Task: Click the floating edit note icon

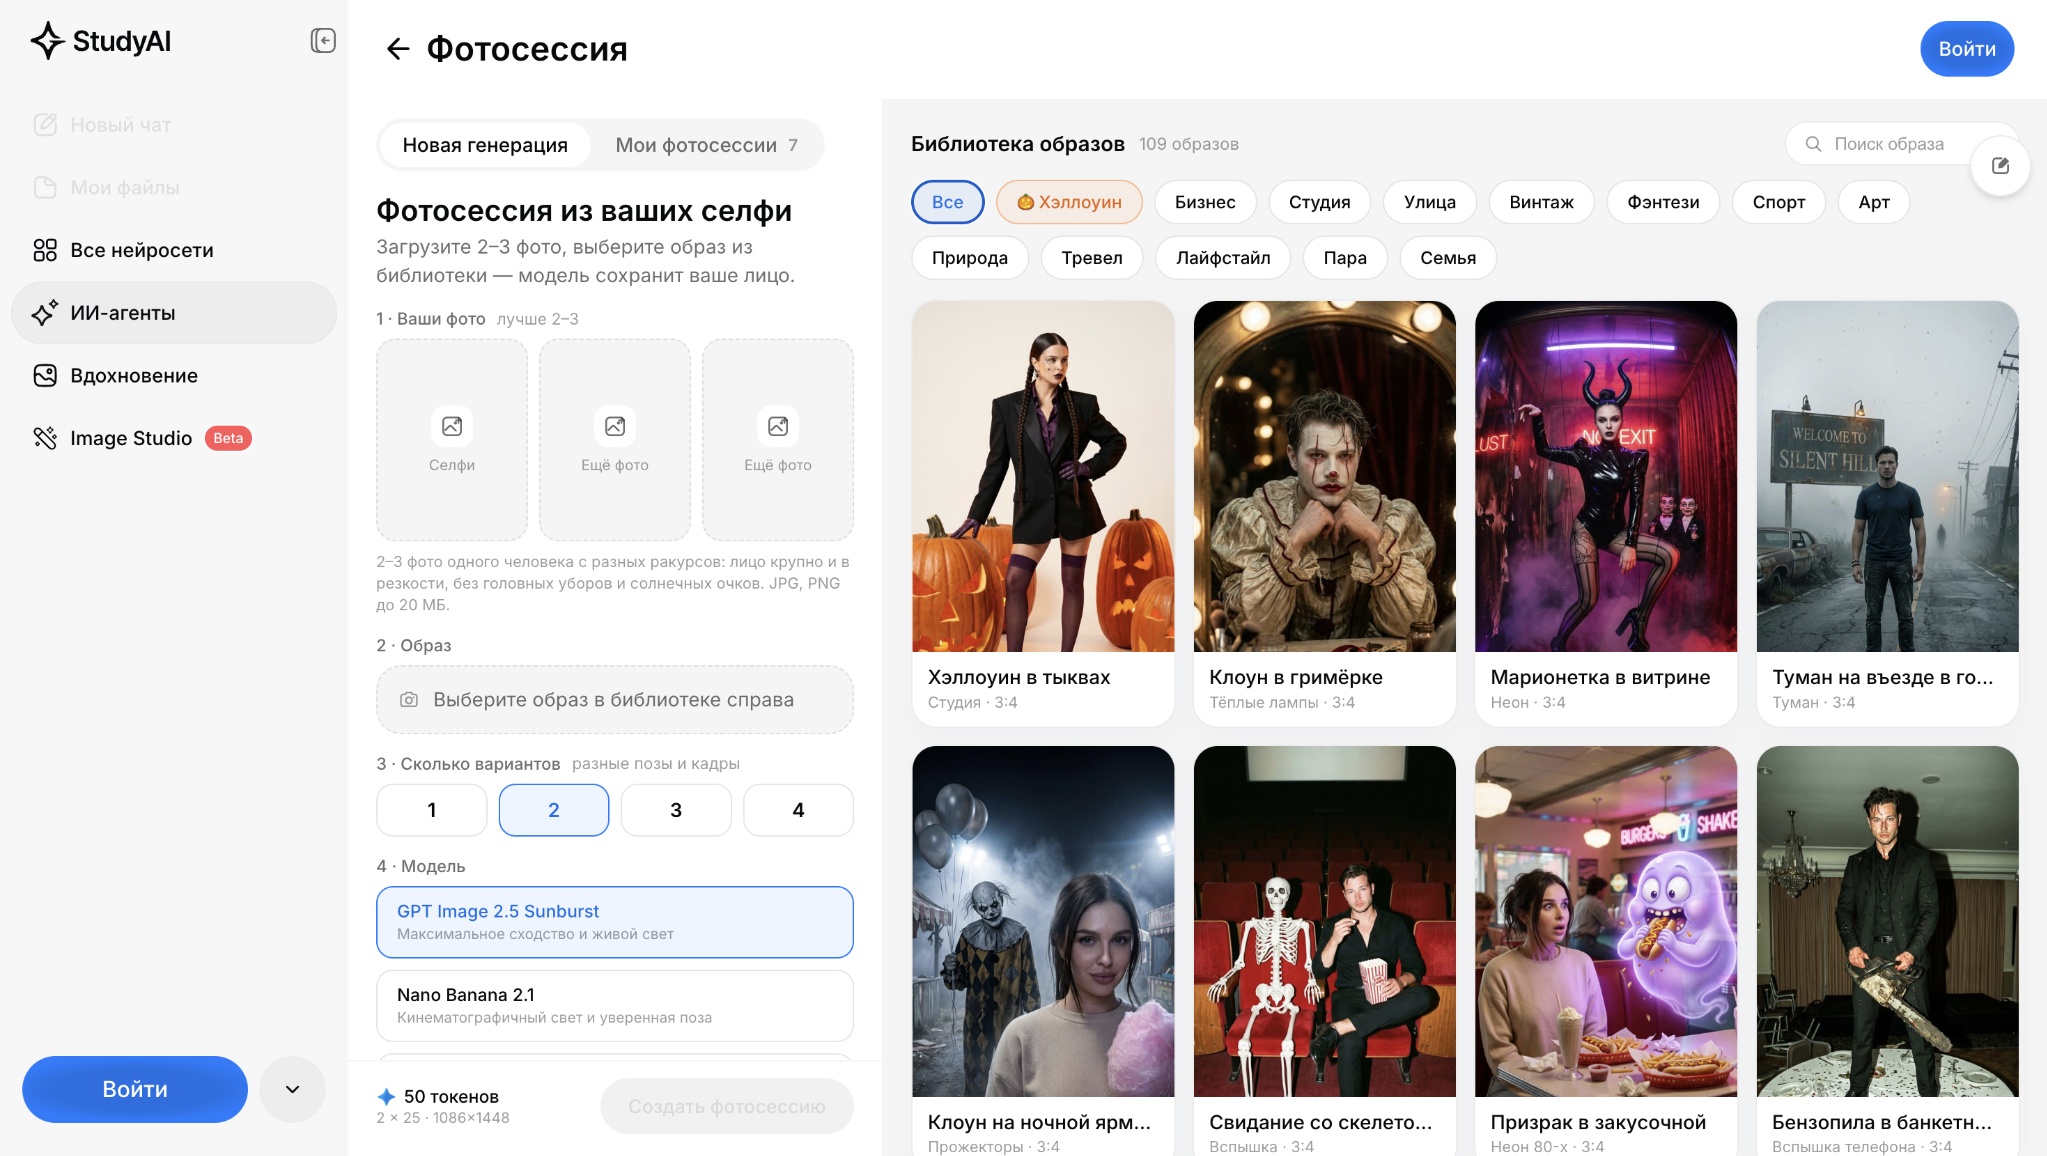Action: (x=2000, y=166)
